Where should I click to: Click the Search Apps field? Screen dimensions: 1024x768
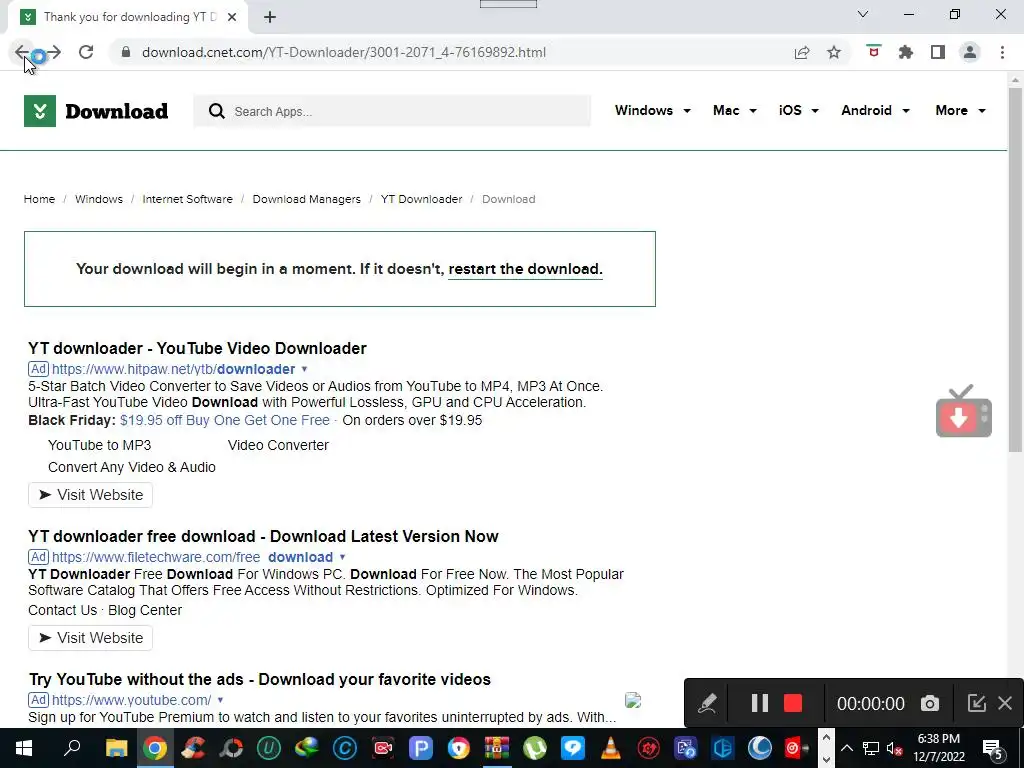tap(392, 111)
